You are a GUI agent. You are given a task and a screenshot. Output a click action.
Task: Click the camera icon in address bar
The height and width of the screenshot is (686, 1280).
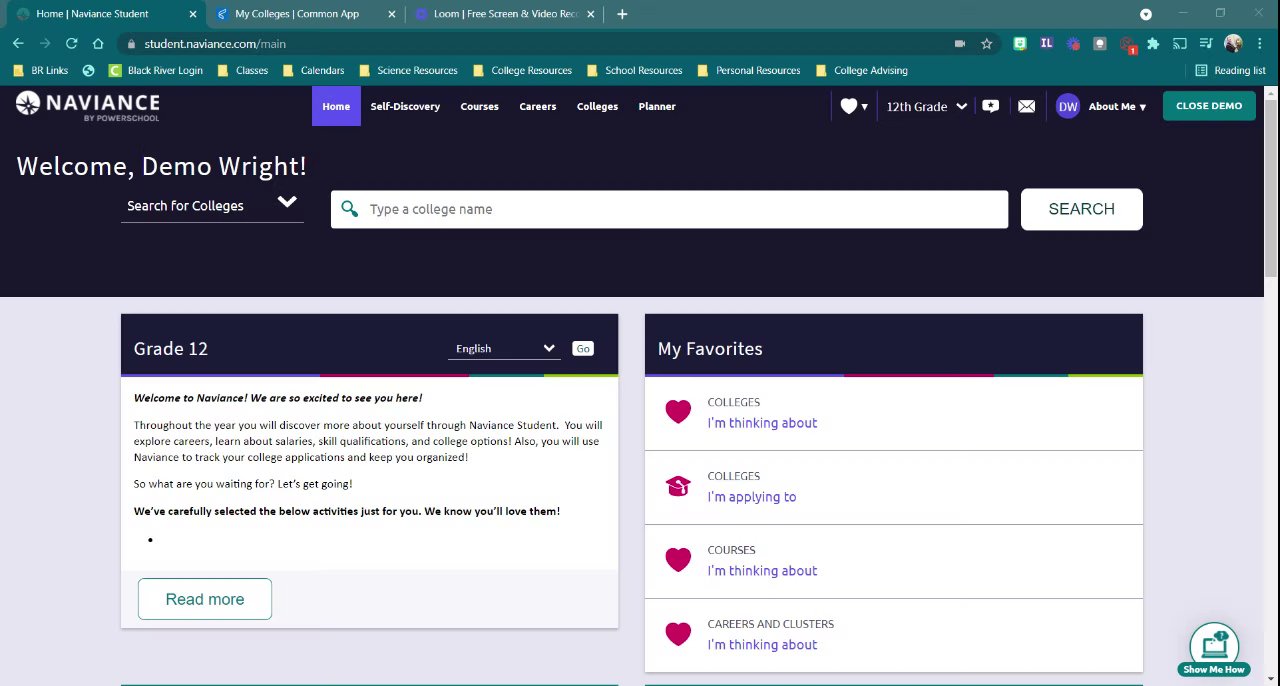[960, 44]
